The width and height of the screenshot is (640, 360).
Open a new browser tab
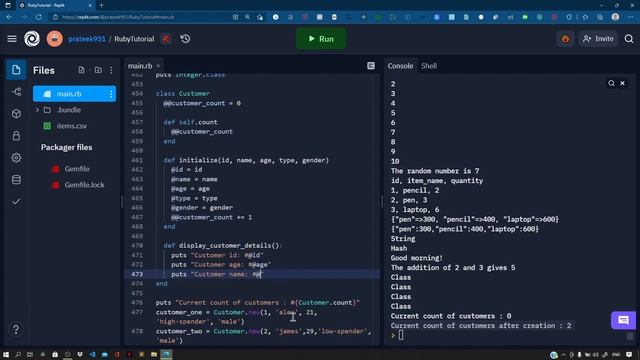coord(101,5)
